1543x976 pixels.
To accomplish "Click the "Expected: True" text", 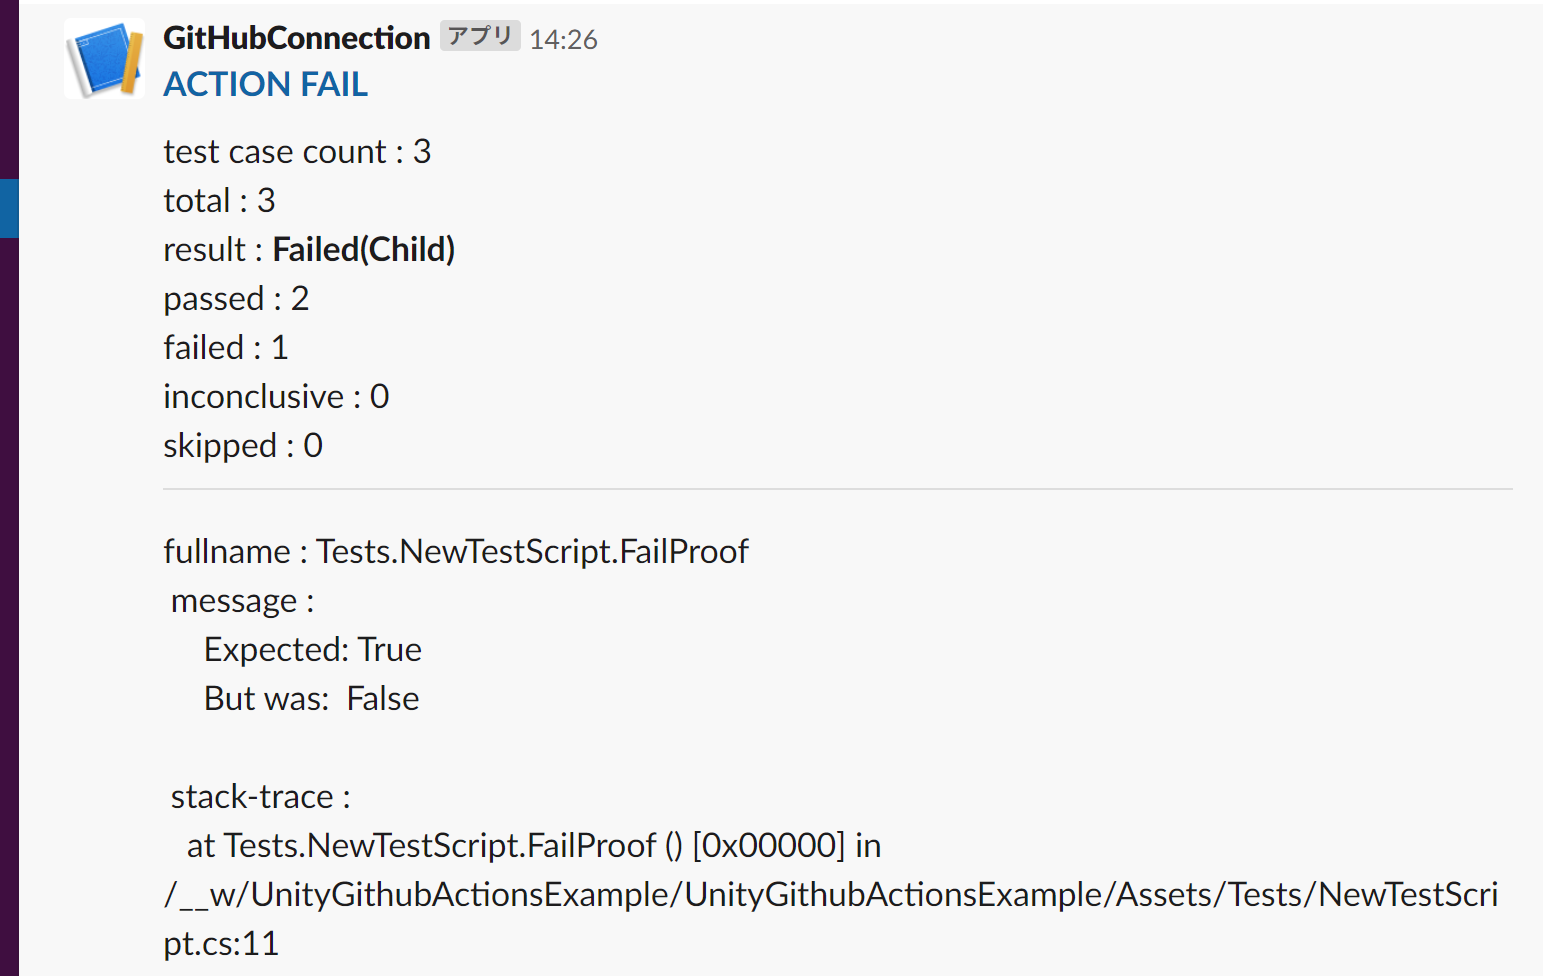I will (x=312, y=650).
